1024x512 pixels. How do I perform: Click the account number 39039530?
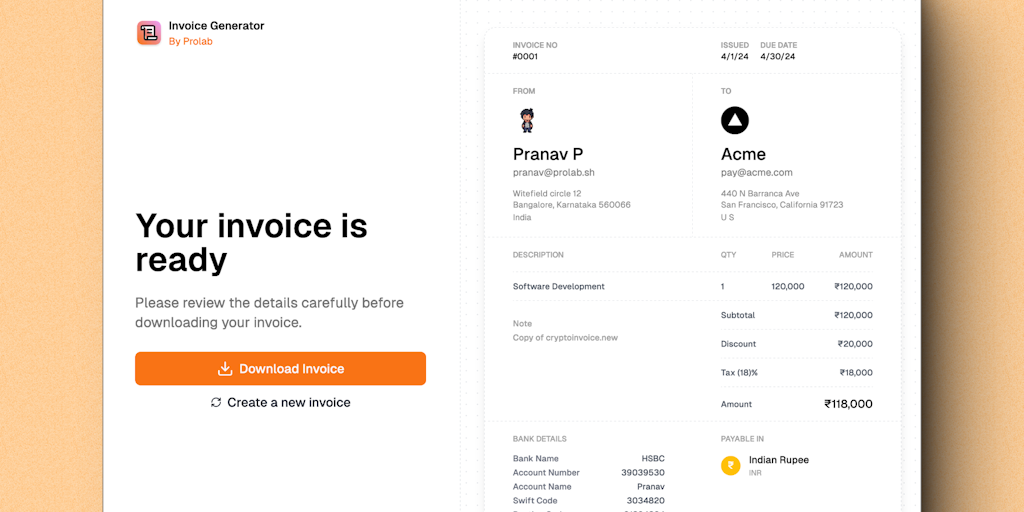(x=643, y=473)
